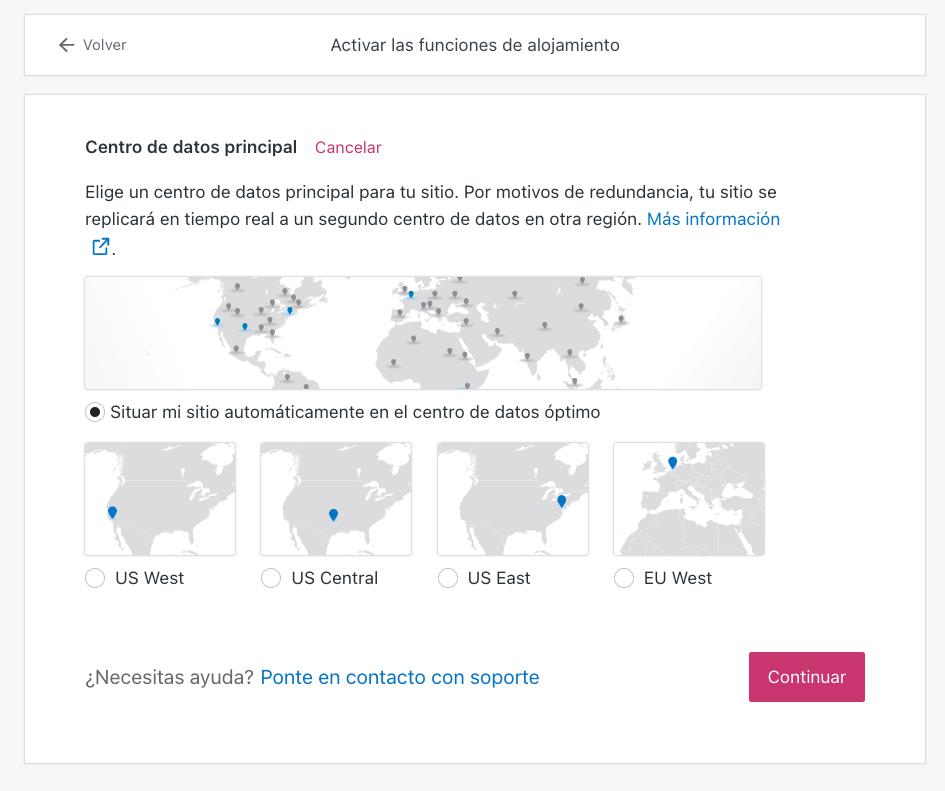Click the blue pin in the US West map
Screen dimensions: 945x791
112,512
